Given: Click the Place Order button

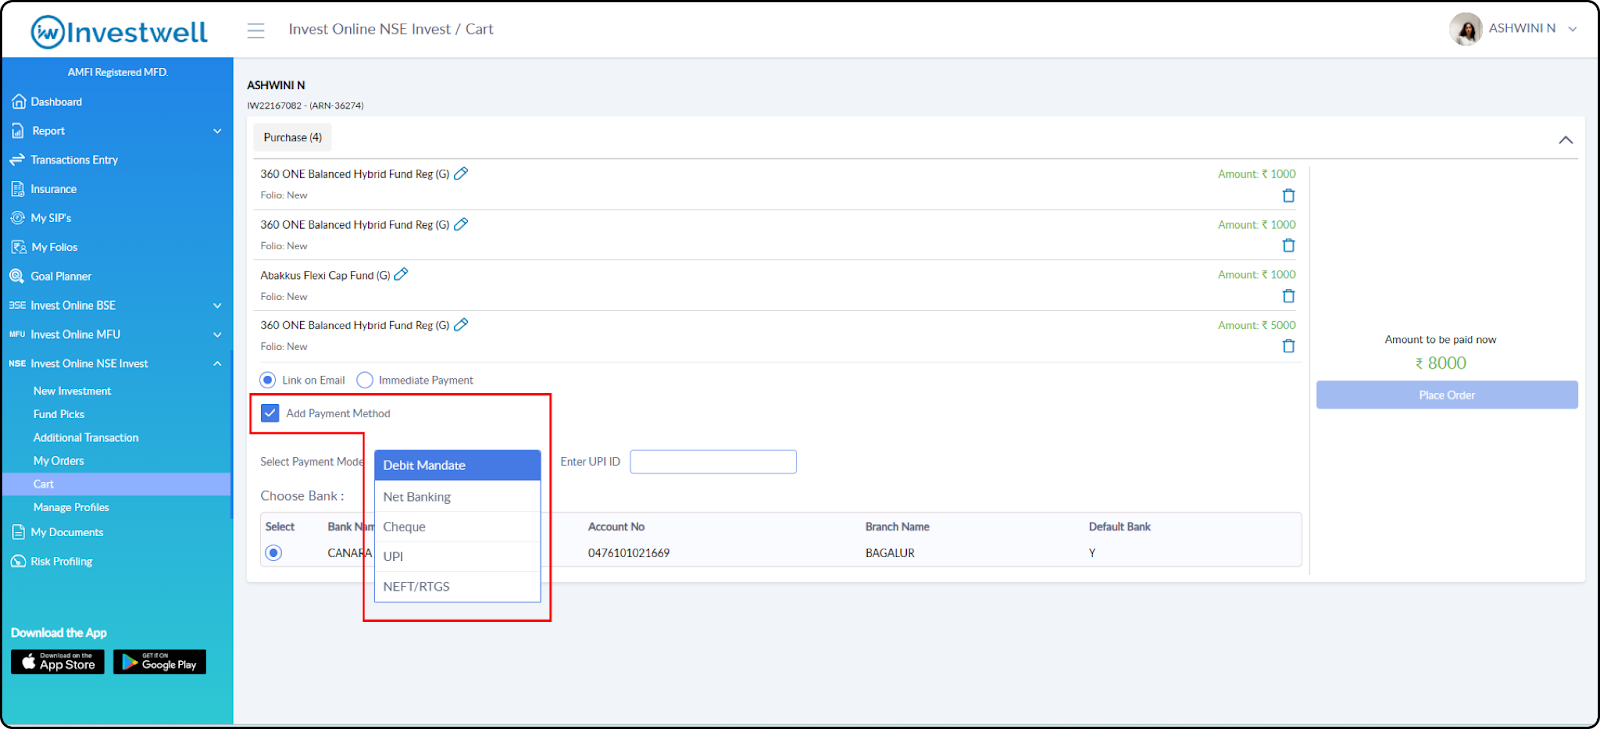Looking at the screenshot, I should (1447, 395).
